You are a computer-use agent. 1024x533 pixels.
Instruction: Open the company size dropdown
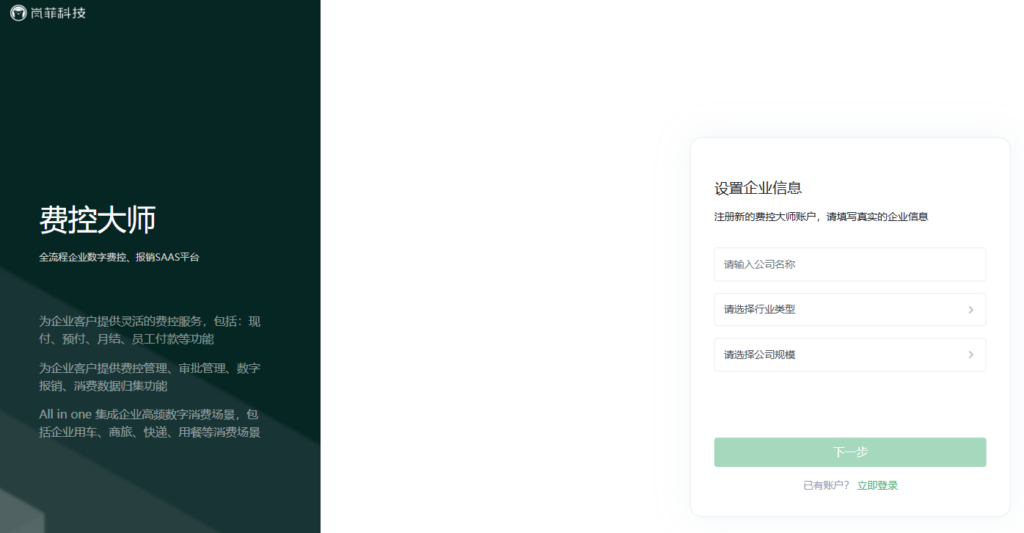click(850, 355)
